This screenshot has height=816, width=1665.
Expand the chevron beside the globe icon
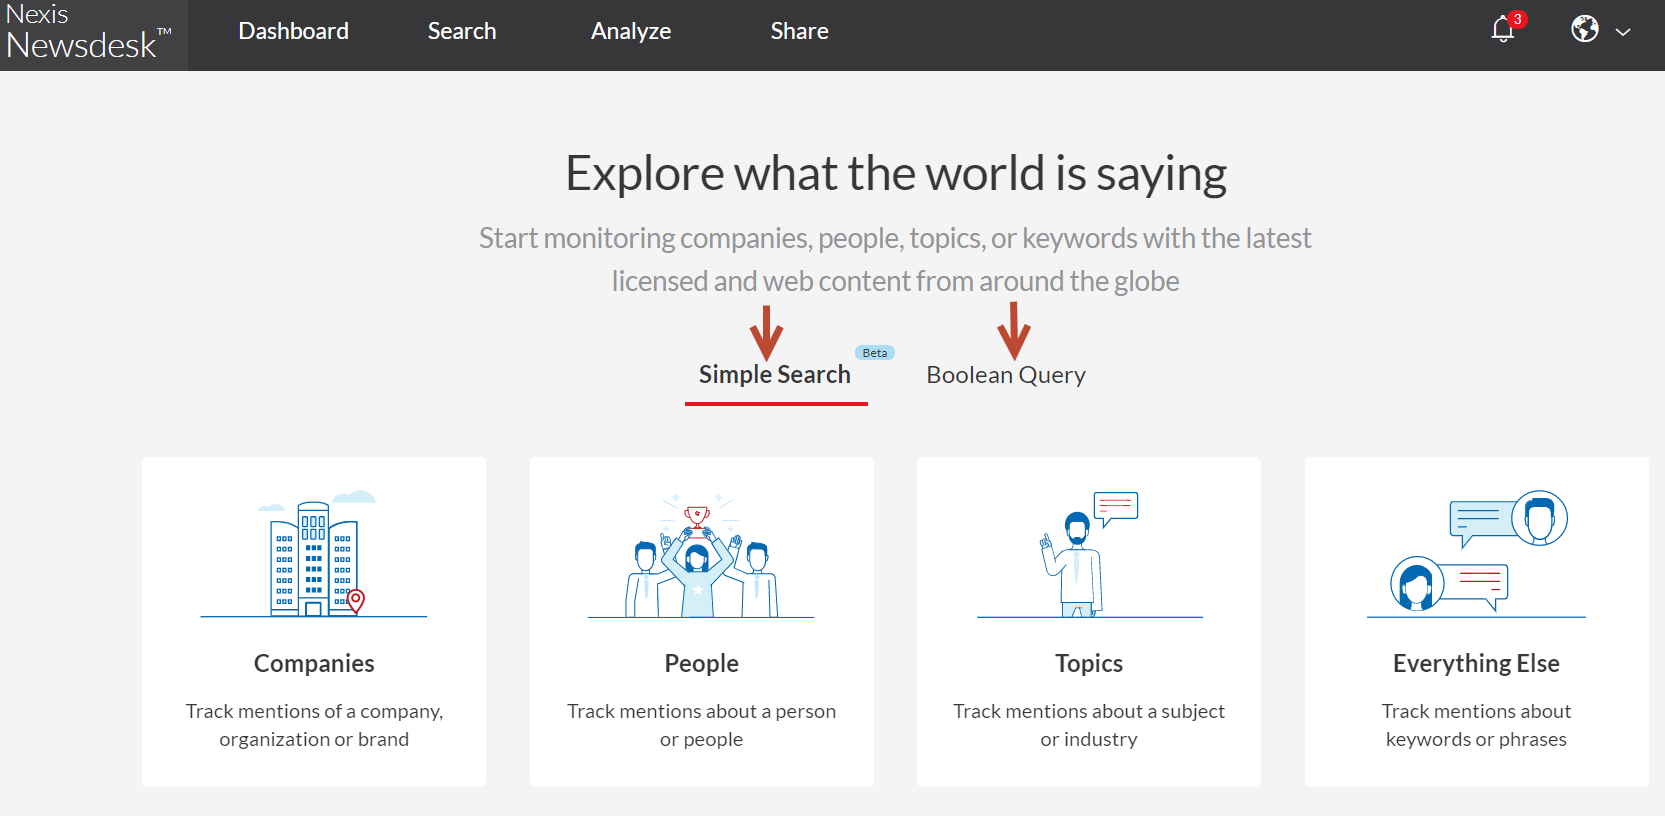click(x=1623, y=32)
